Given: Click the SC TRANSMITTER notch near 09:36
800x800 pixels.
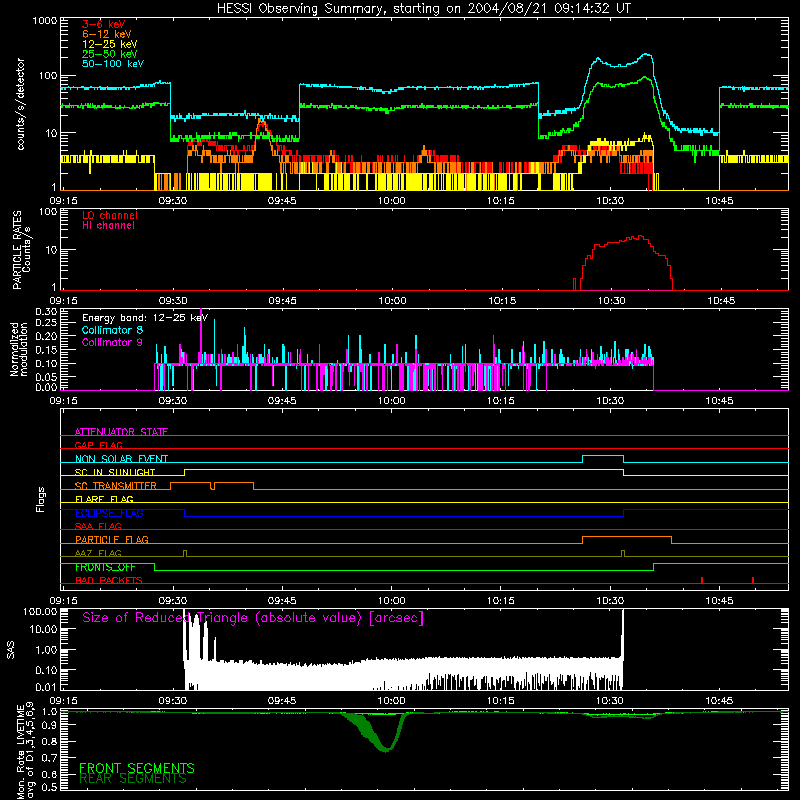Looking at the screenshot, I should 213,486.
